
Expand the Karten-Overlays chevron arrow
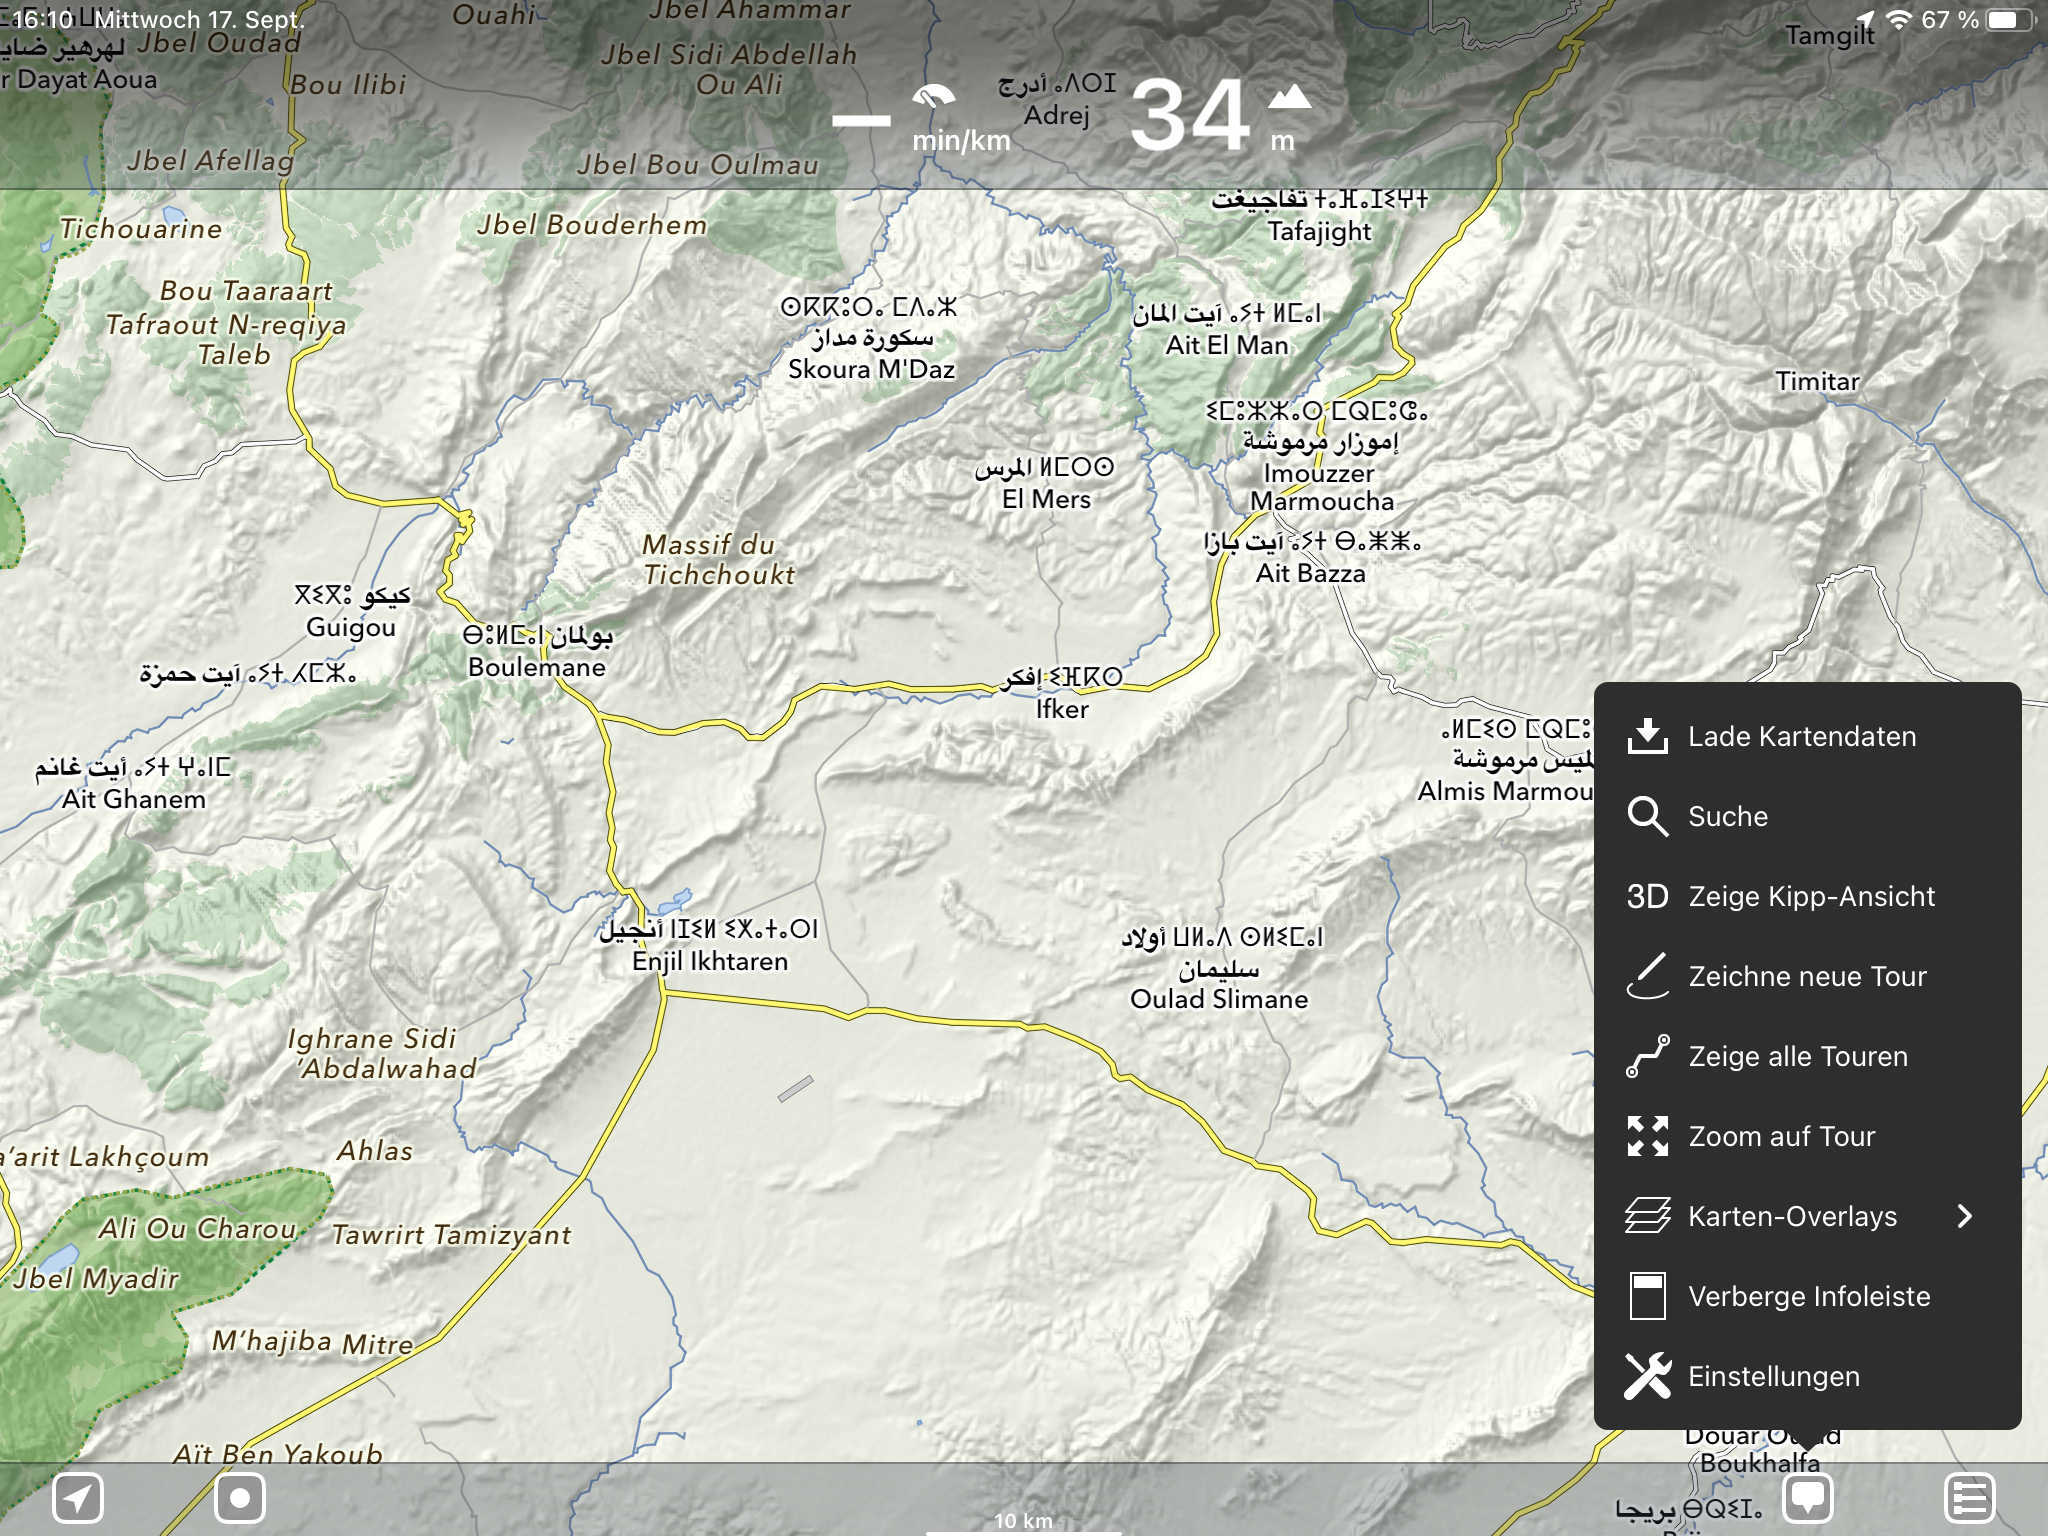(1965, 1216)
